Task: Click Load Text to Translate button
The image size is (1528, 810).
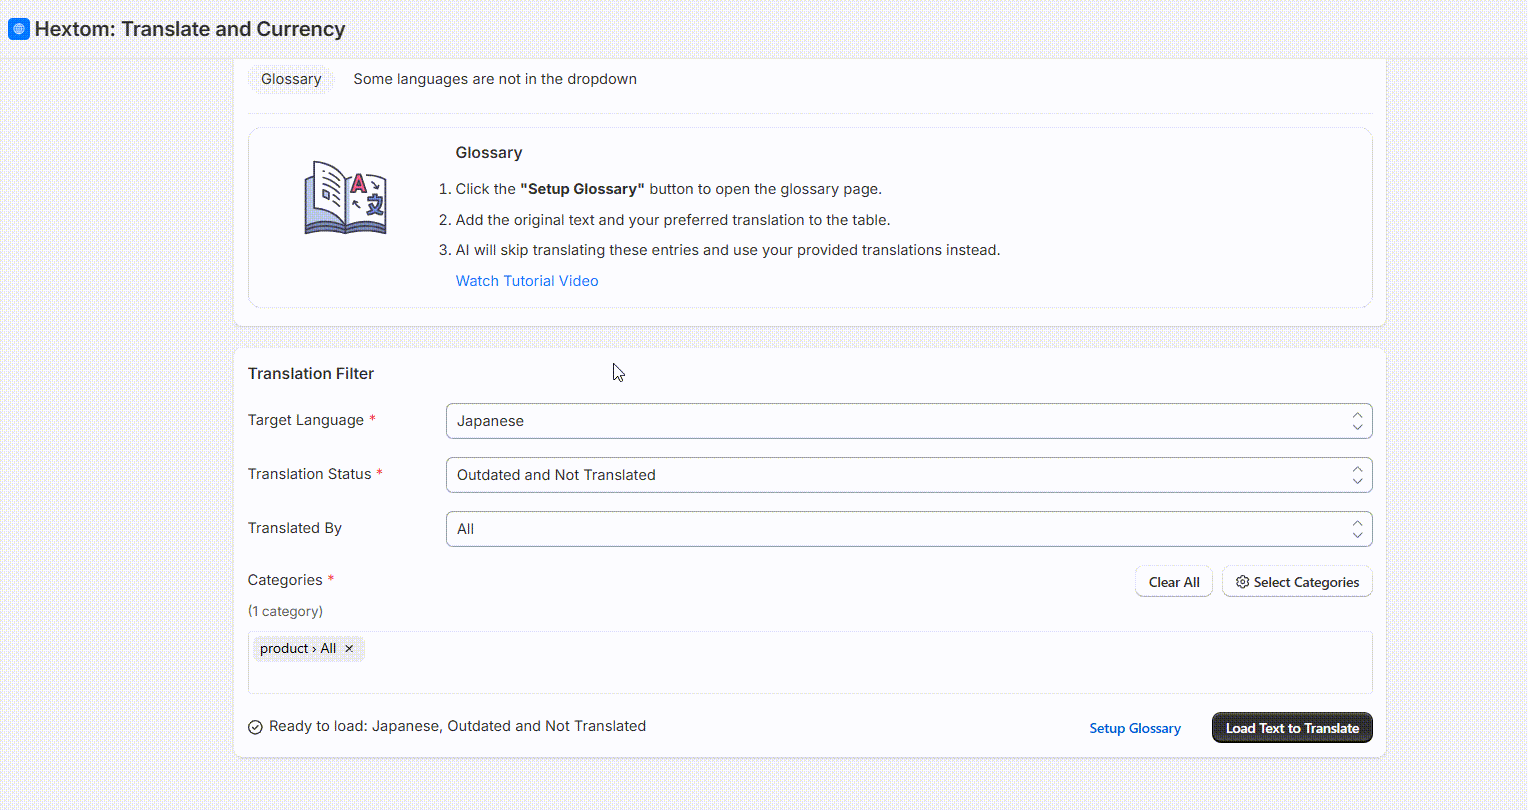Action: click(x=1292, y=728)
